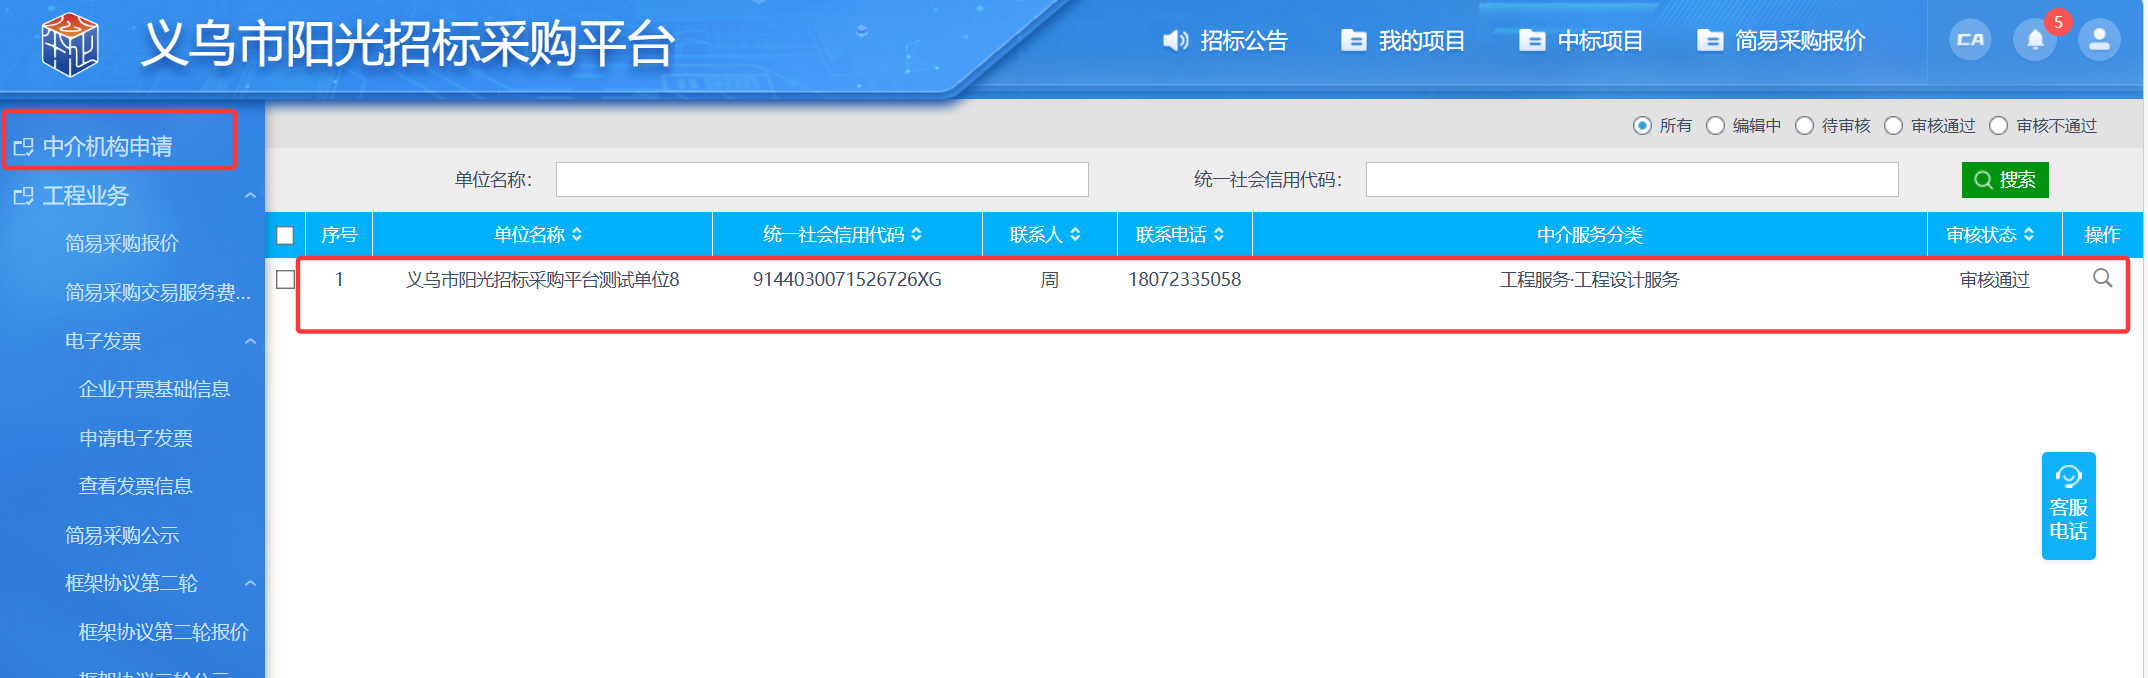Image resolution: width=2148 pixels, height=678 pixels.
Task: Select the 审核通过 radio filter
Action: [1893, 126]
